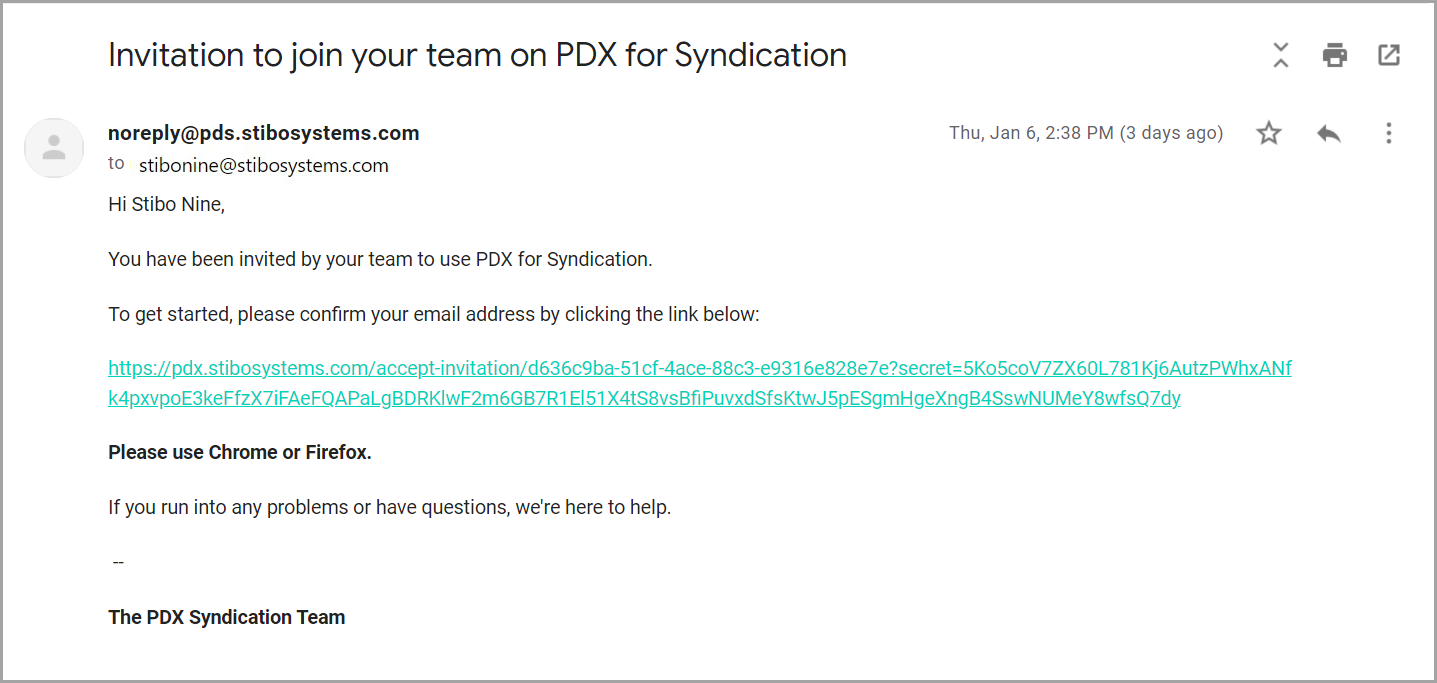Click the collapse all messages icon
Viewport: 1437px width, 683px height.
click(1280, 55)
